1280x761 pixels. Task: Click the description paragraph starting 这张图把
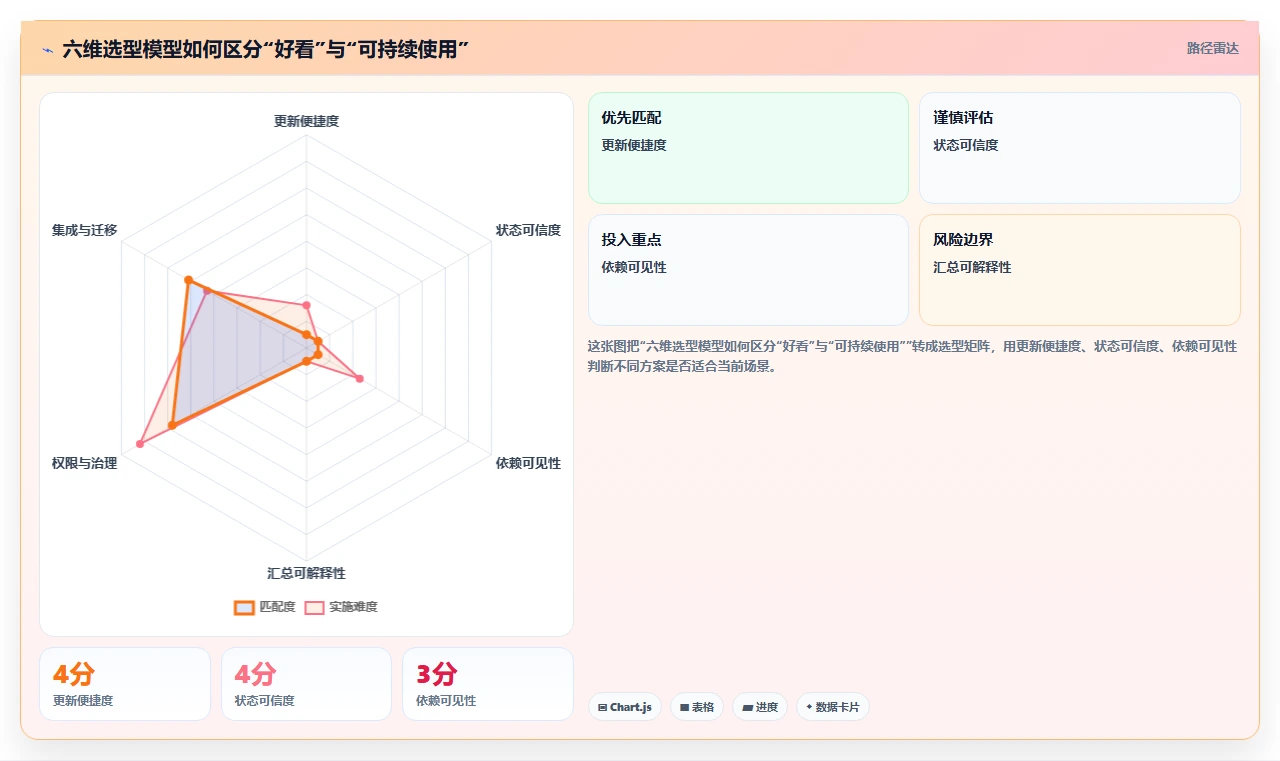click(912, 356)
